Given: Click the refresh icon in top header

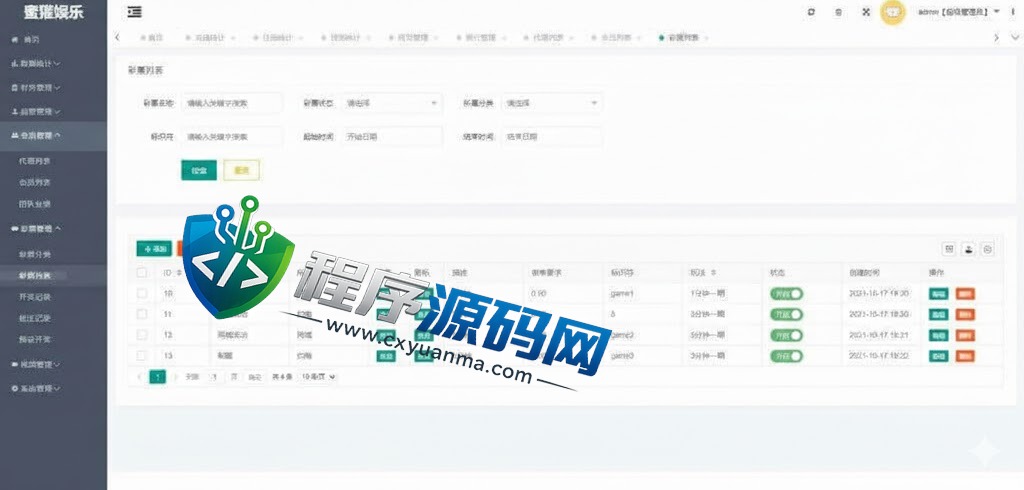Looking at the screenshot, I should (x=811, y=12).
